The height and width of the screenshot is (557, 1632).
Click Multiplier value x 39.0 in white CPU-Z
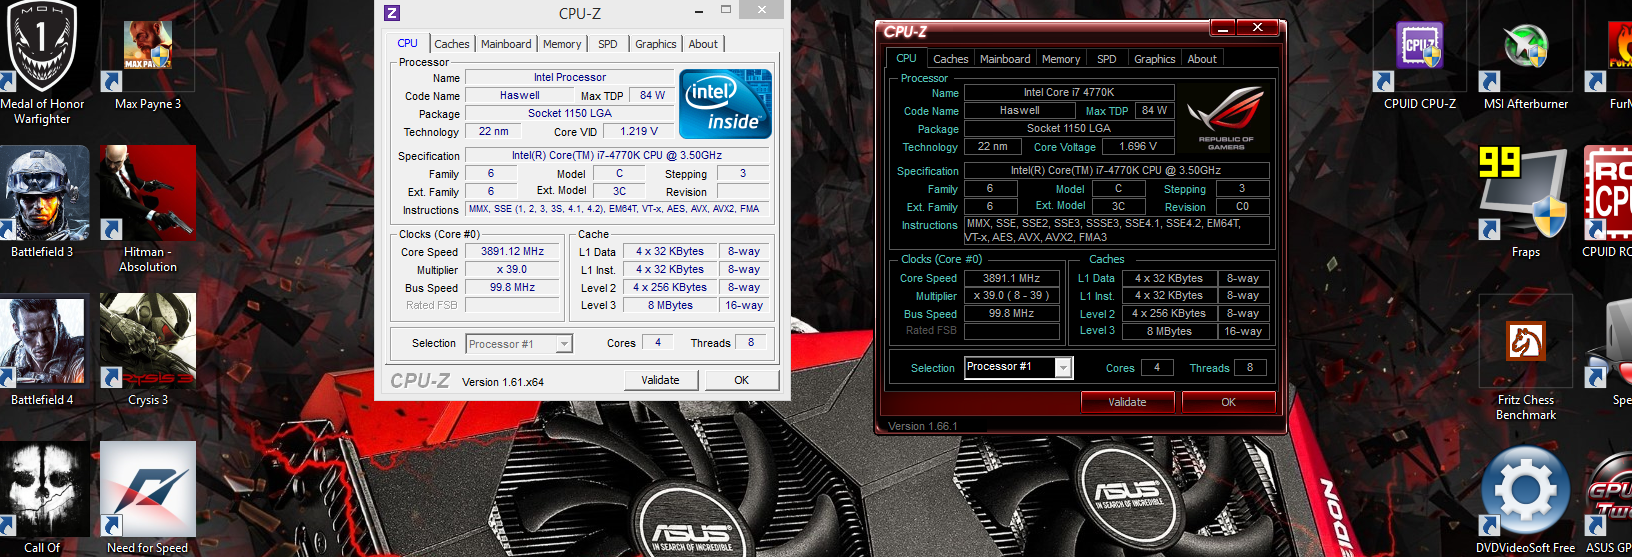(512, 270)
